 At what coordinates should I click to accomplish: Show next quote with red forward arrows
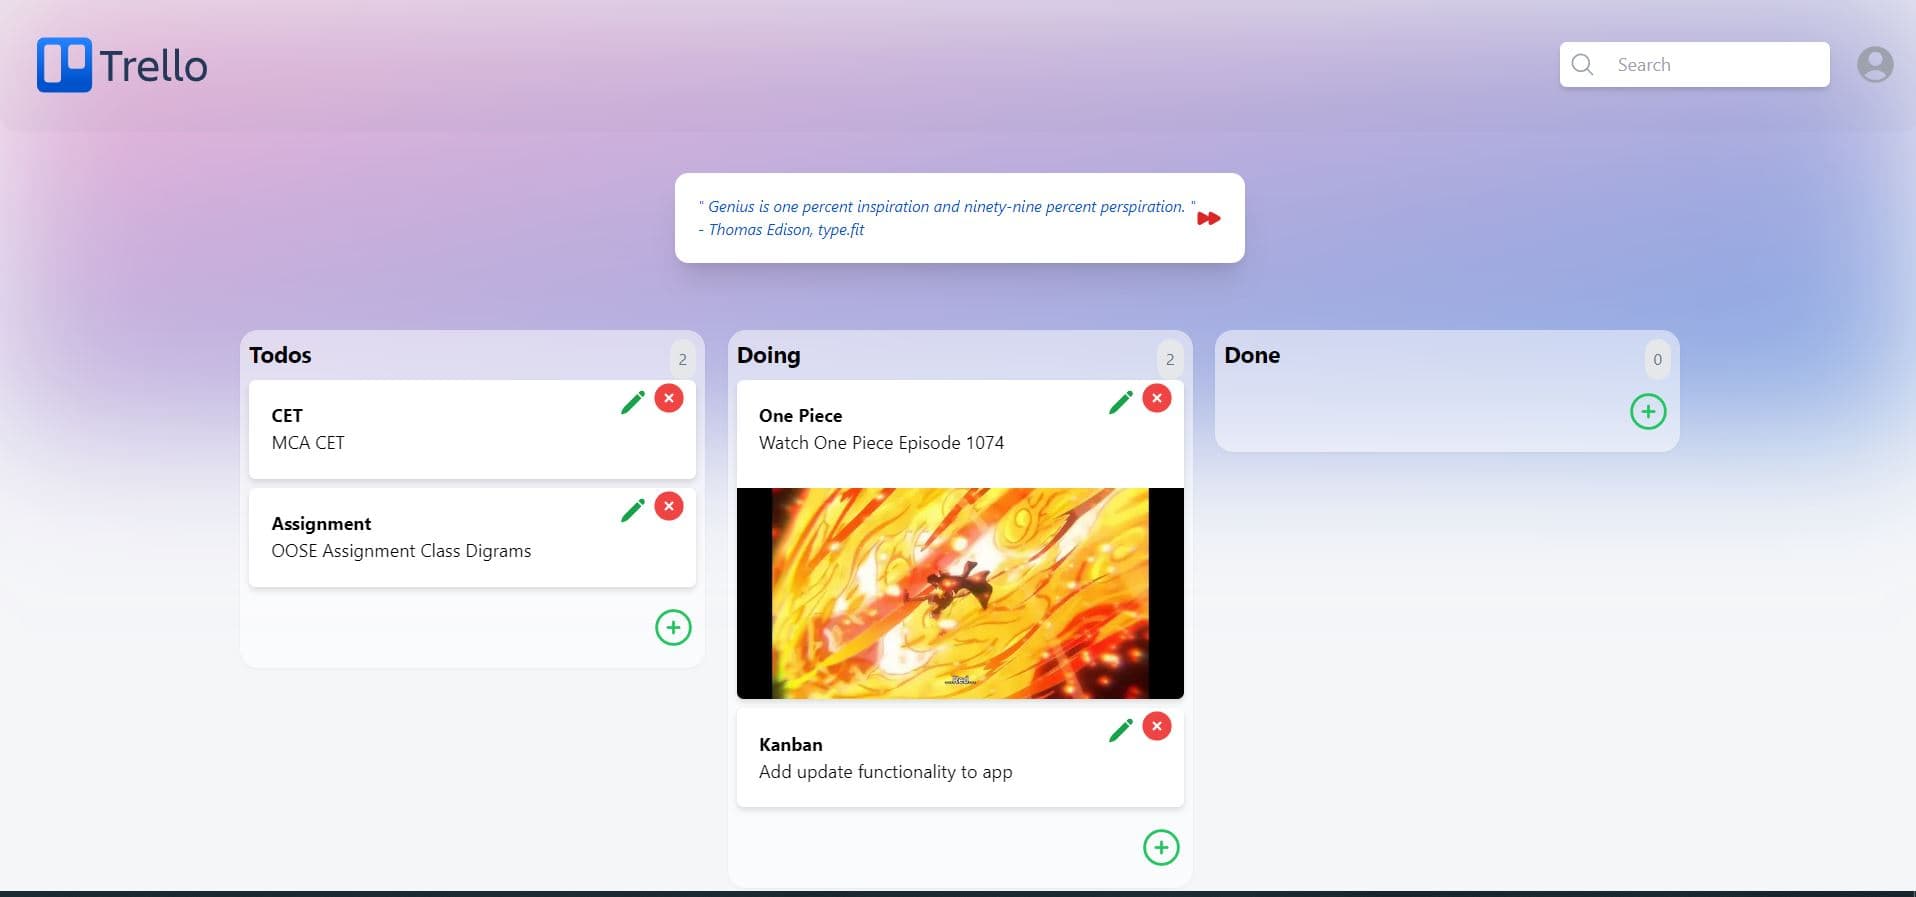click(x=1208, y=218)
